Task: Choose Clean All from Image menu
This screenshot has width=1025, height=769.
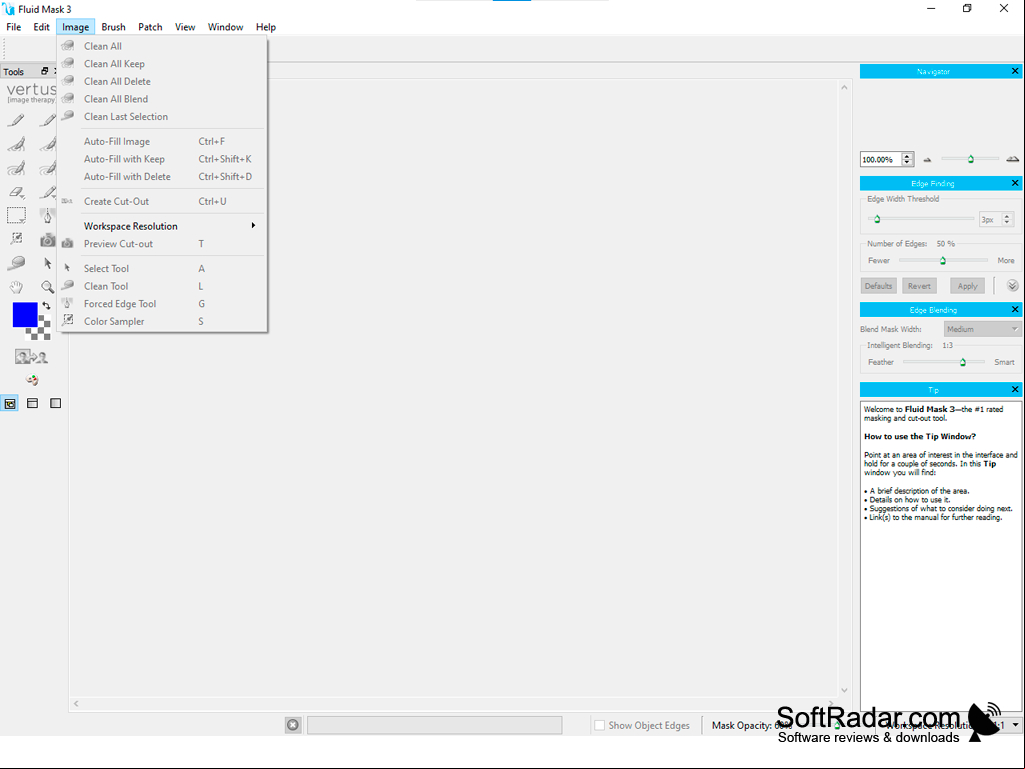Action: 163,46
